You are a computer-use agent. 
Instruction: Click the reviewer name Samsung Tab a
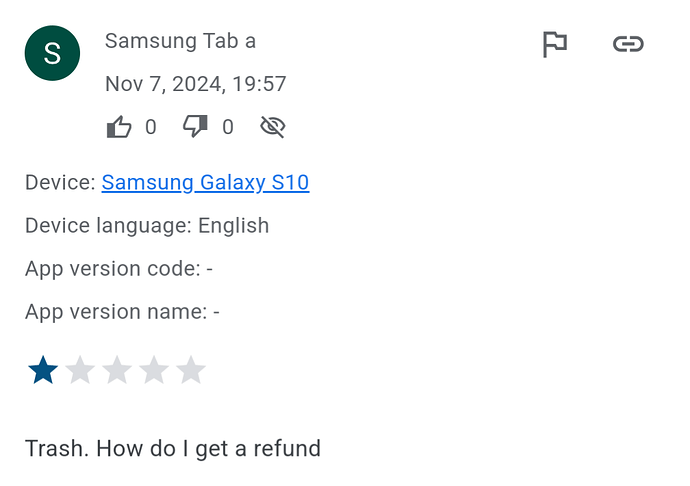coord(180,41)
